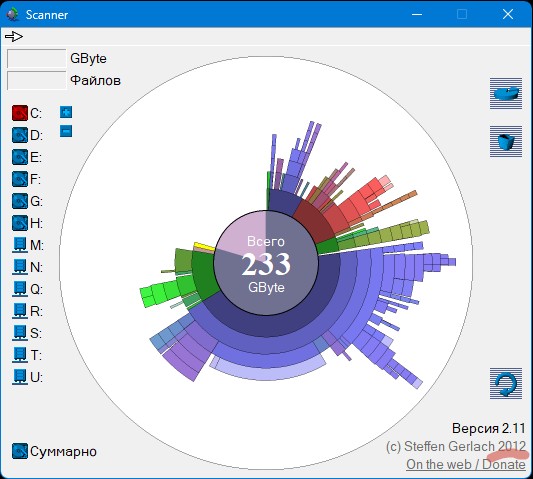Image resolution: width=533 pixels, height=479 pixels.
Task: Click the yellow chart segment
Action: tap(204, 247)
